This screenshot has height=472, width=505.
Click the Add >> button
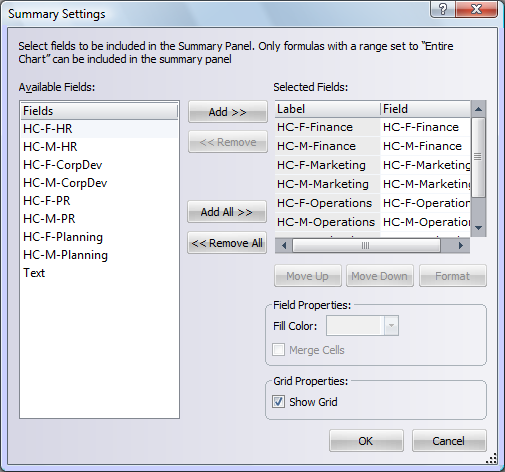[x=228, y=112]
